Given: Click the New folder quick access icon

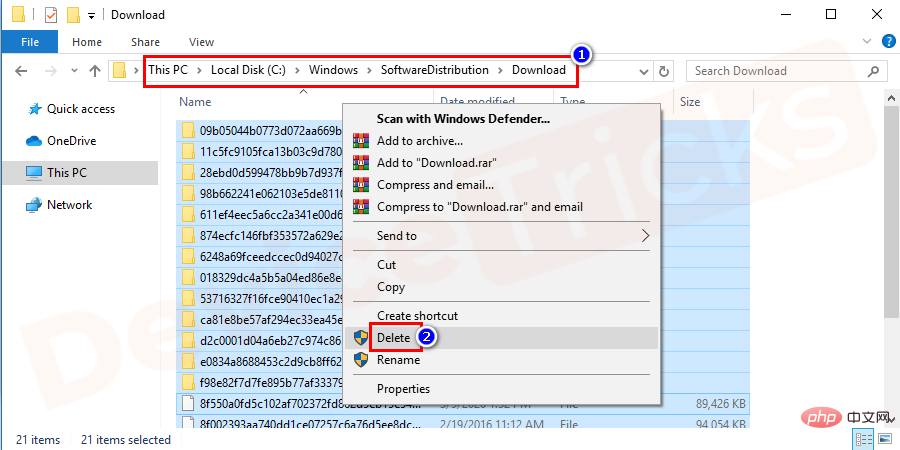Looking at the screenshot, I should pos(73,15).
